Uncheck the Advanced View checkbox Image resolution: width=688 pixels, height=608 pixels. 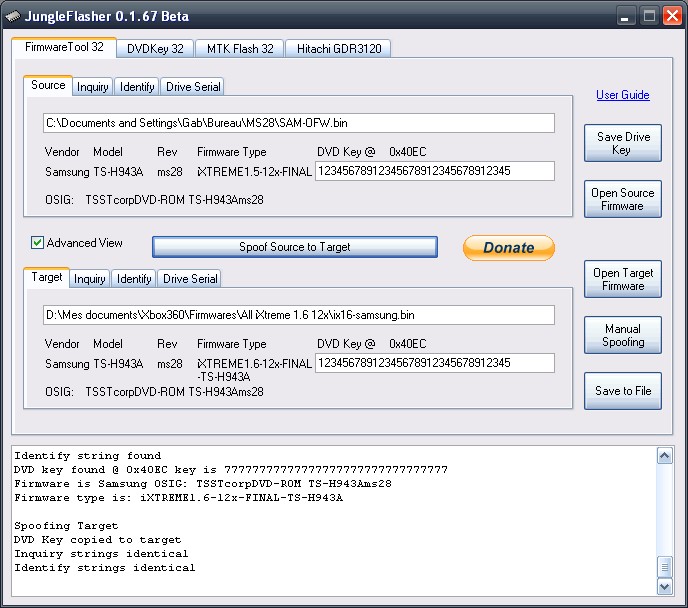pos(37,243)
